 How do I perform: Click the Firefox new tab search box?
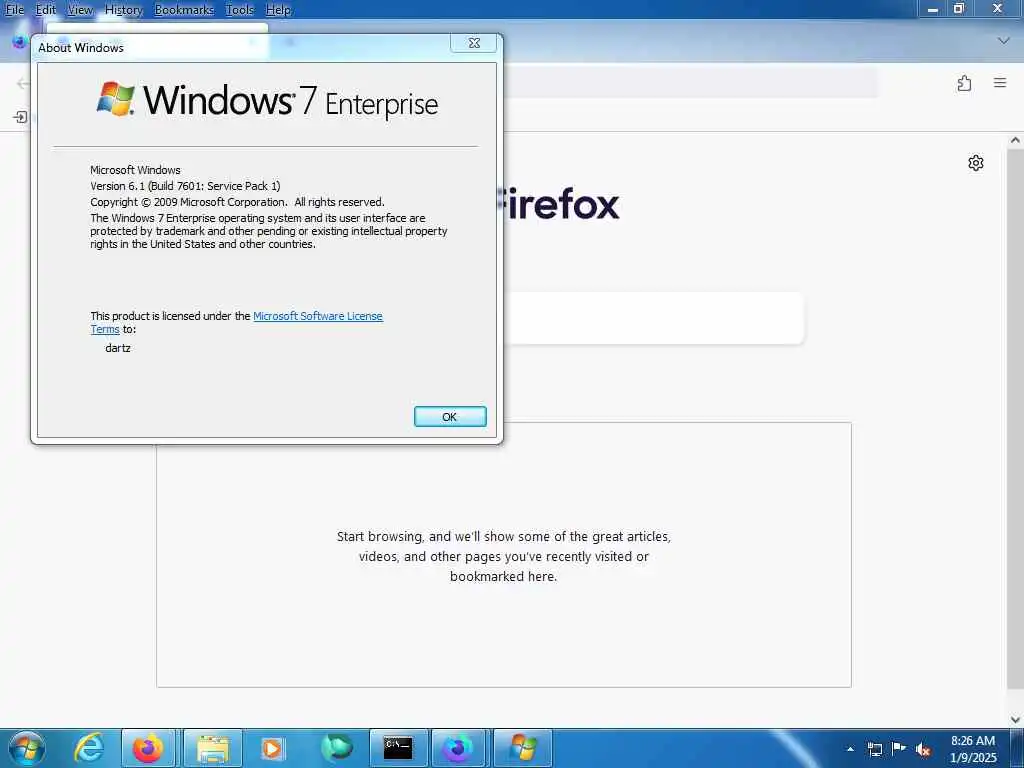653,318
